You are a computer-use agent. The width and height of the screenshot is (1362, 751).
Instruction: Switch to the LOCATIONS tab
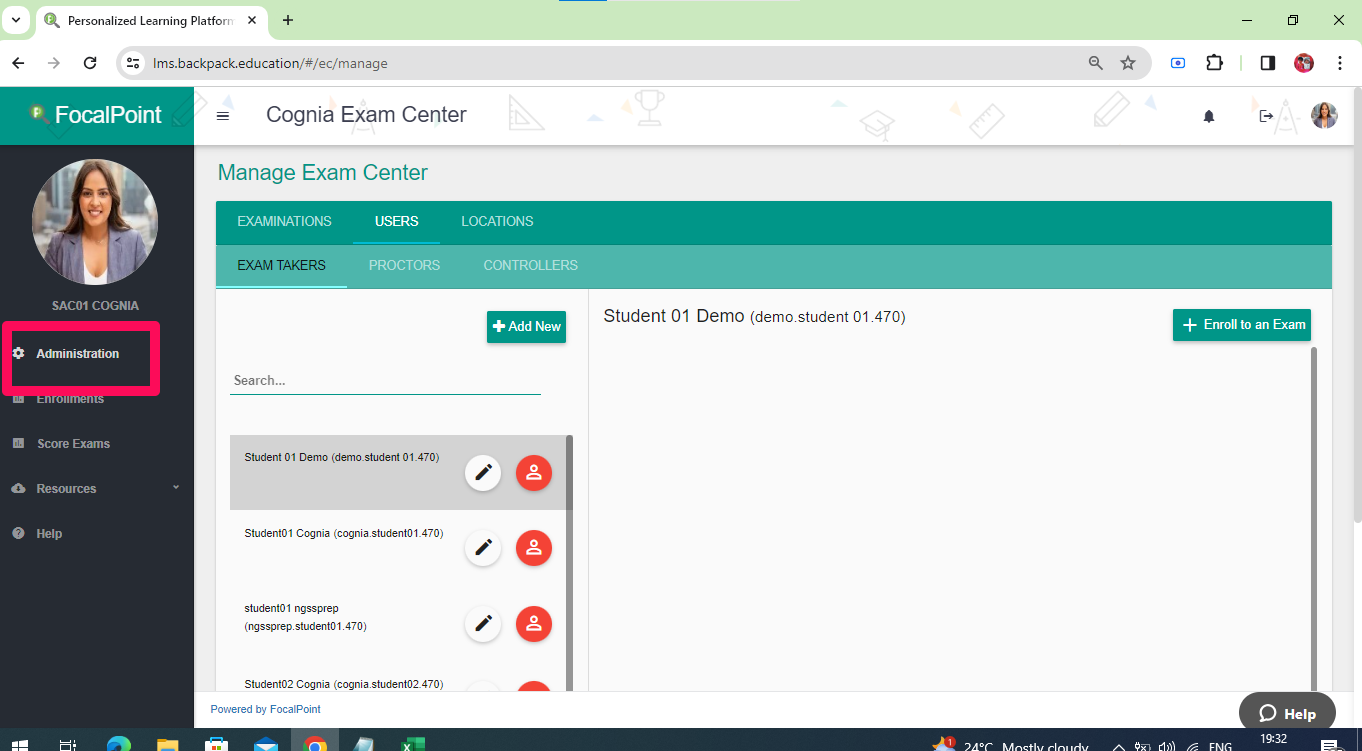point(497,221)
